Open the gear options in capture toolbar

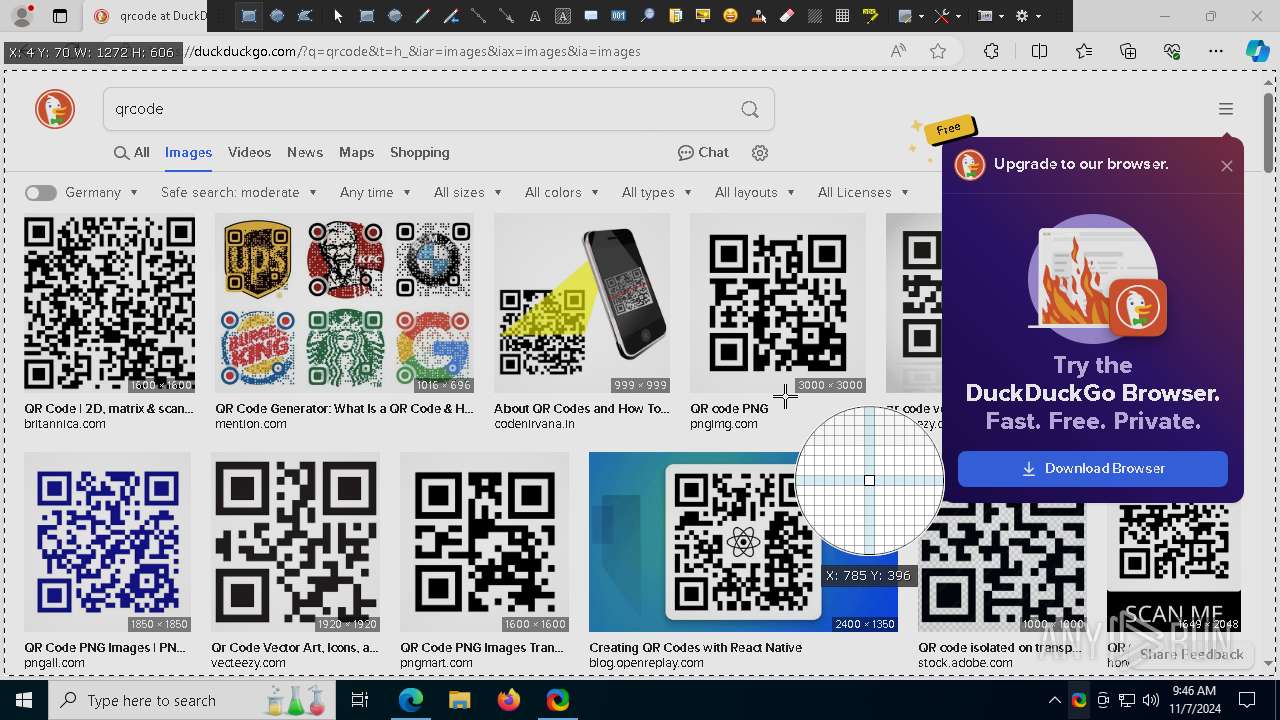pyautogui.click(x=1022, y=16)
